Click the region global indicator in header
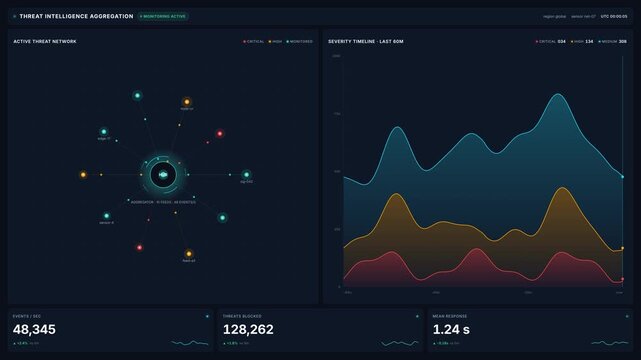Viewport: 641px width, 360px height. pos(555,17)
